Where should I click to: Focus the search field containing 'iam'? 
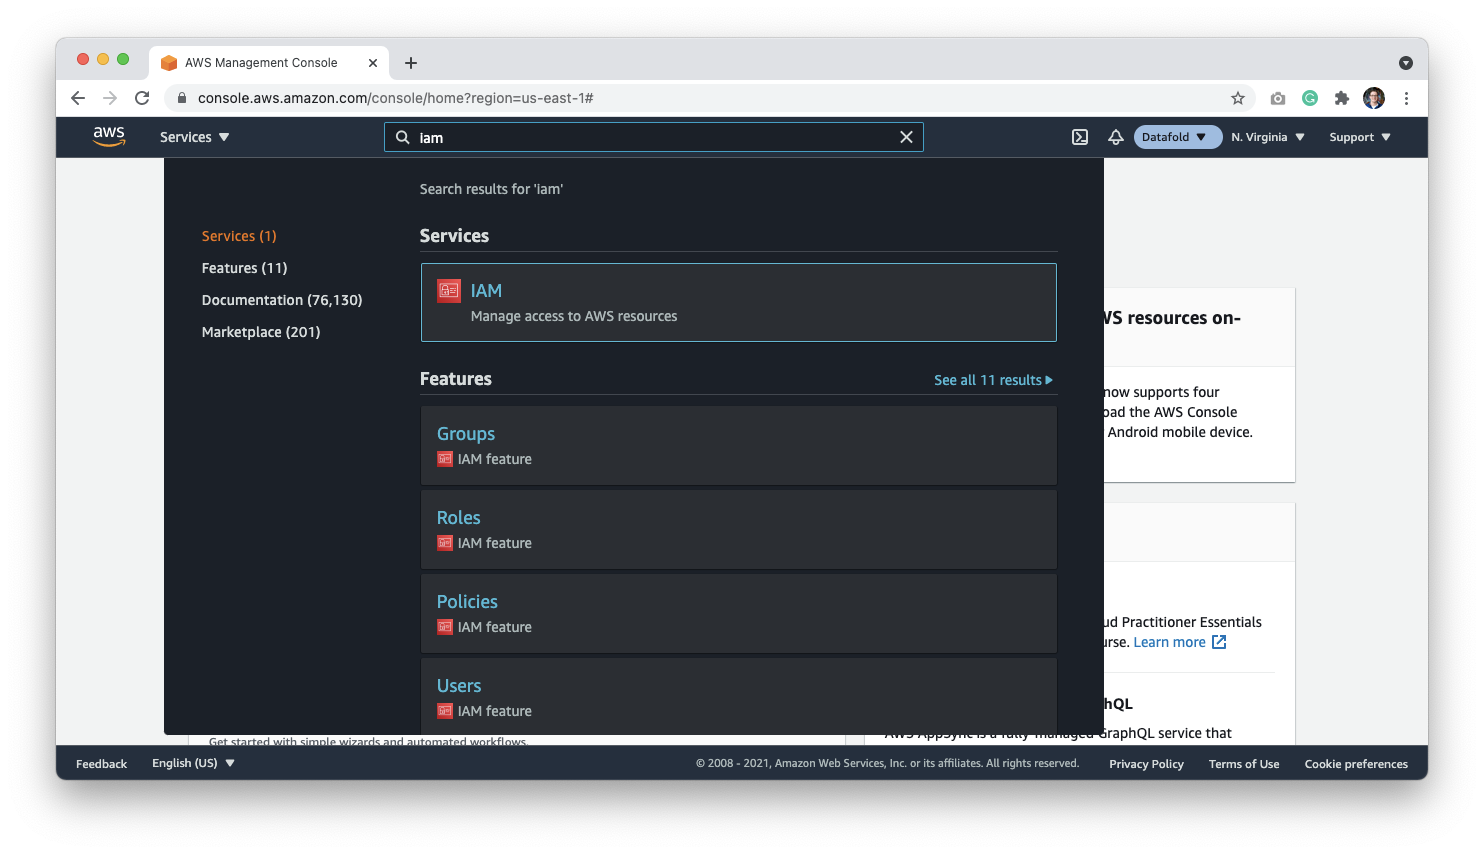pos(654,137)
